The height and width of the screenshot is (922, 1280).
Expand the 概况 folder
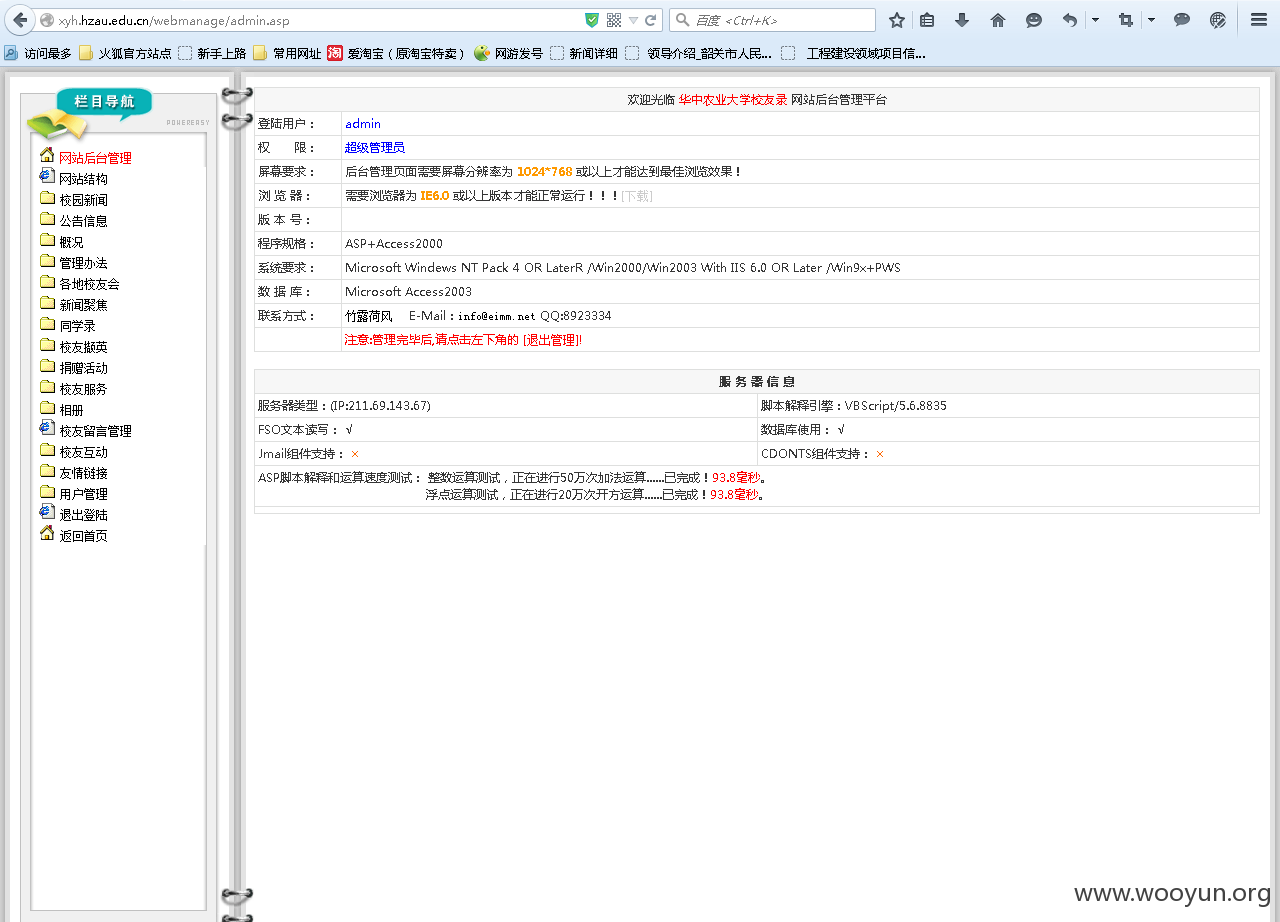(x=71, y=242)
